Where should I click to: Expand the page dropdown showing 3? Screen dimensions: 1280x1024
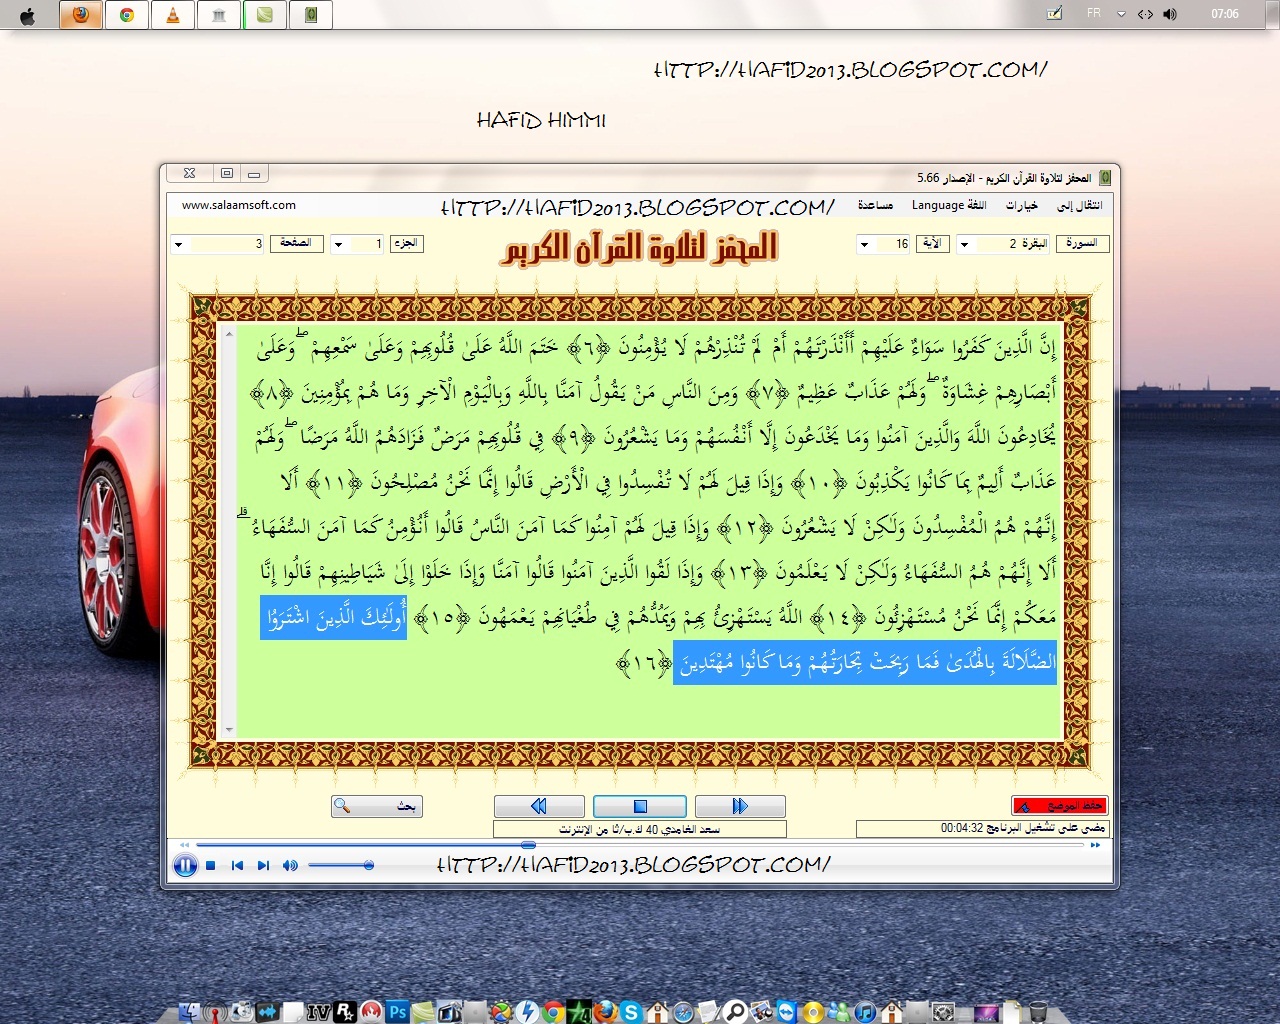tap(178, 244)
